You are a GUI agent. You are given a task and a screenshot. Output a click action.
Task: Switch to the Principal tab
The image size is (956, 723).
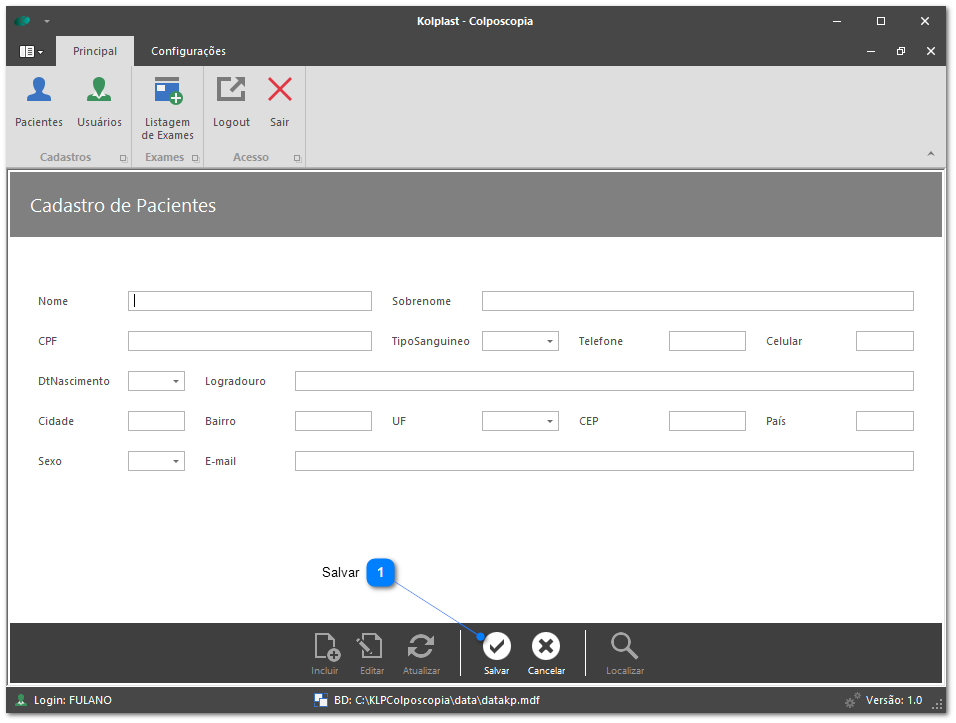pyautogui.click(x=95, y=51)
